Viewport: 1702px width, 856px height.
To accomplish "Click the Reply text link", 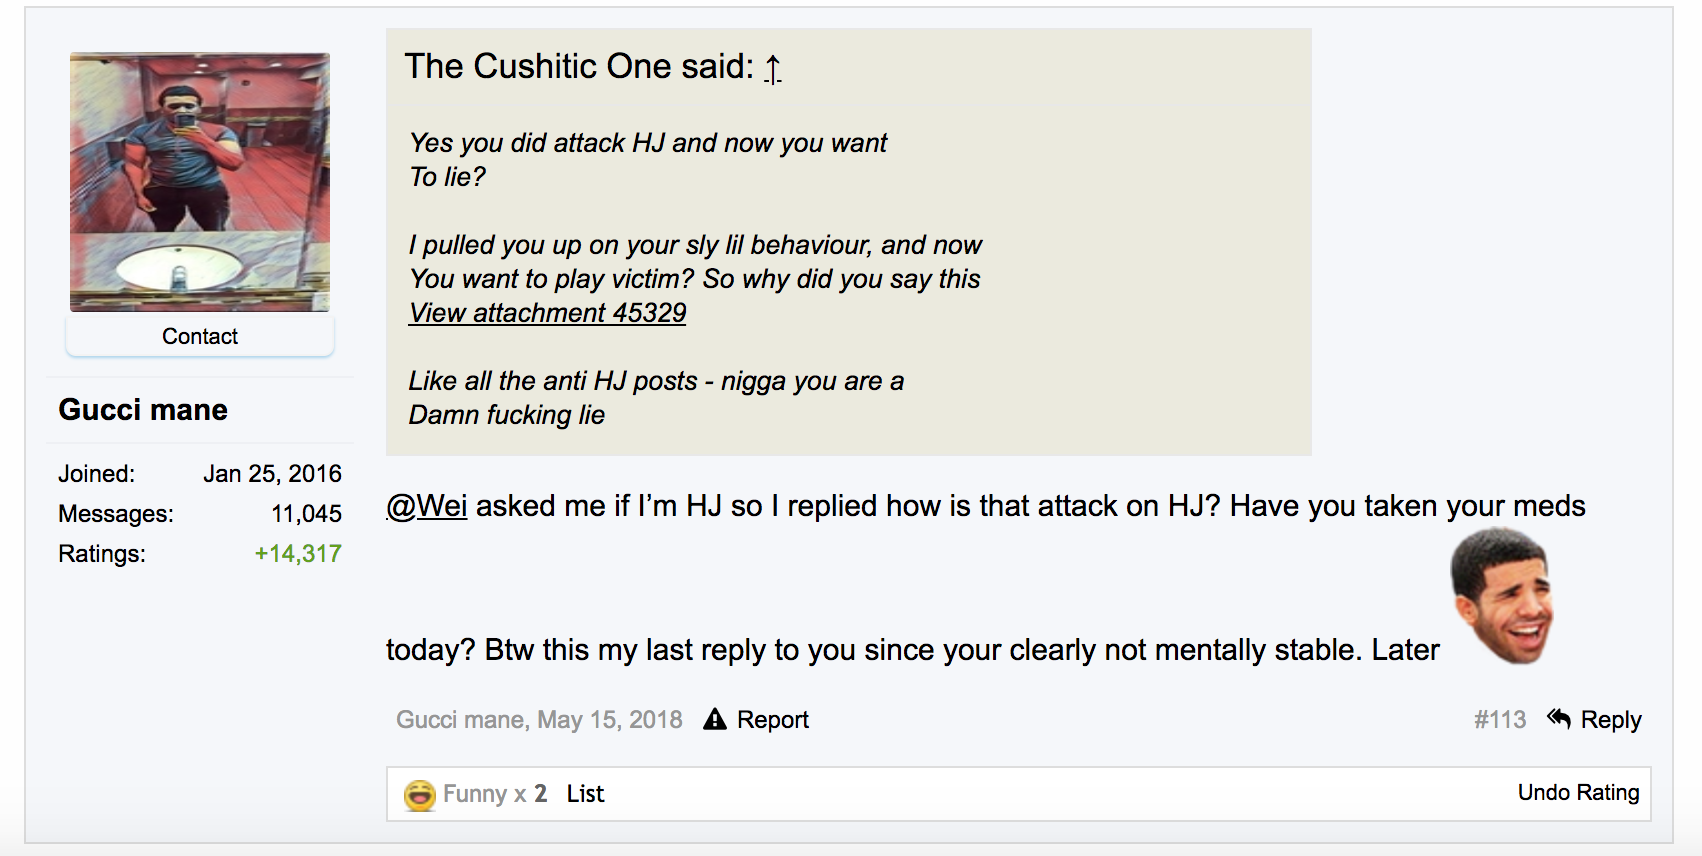I will [1611, 720].
